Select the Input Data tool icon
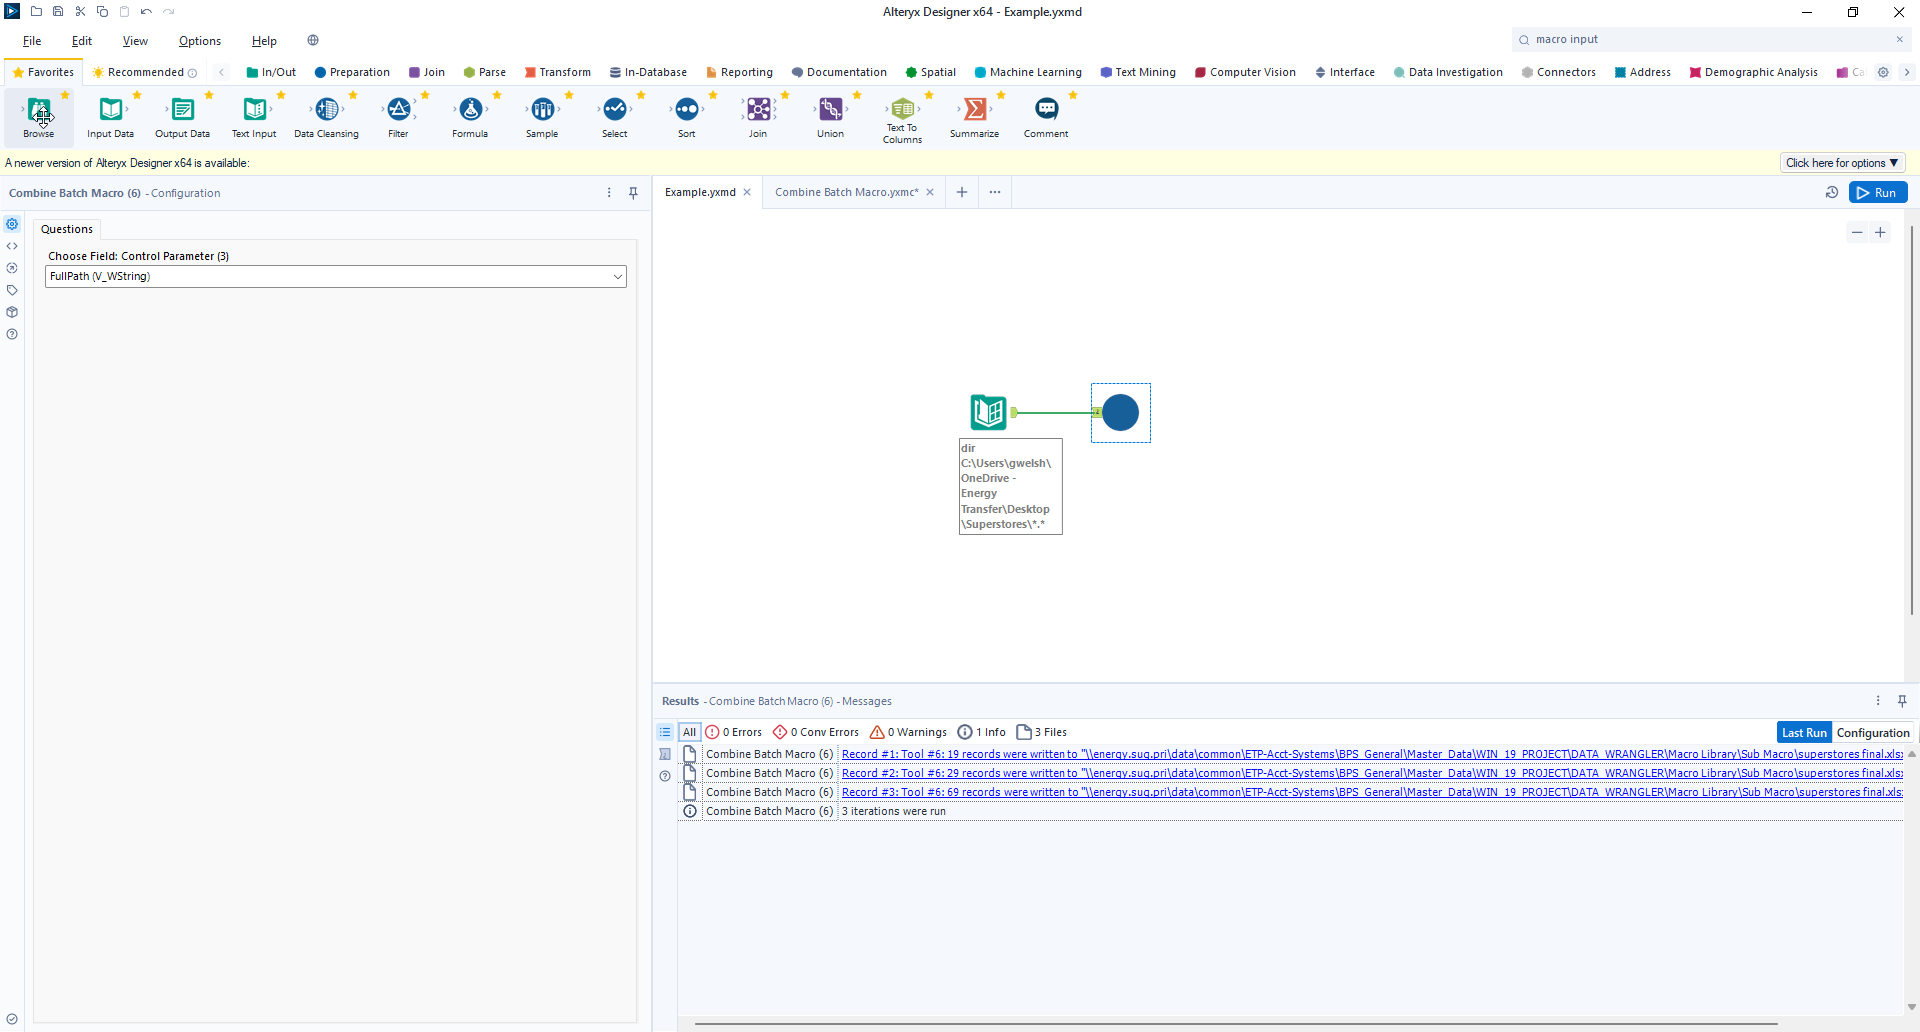 (110, 110)
